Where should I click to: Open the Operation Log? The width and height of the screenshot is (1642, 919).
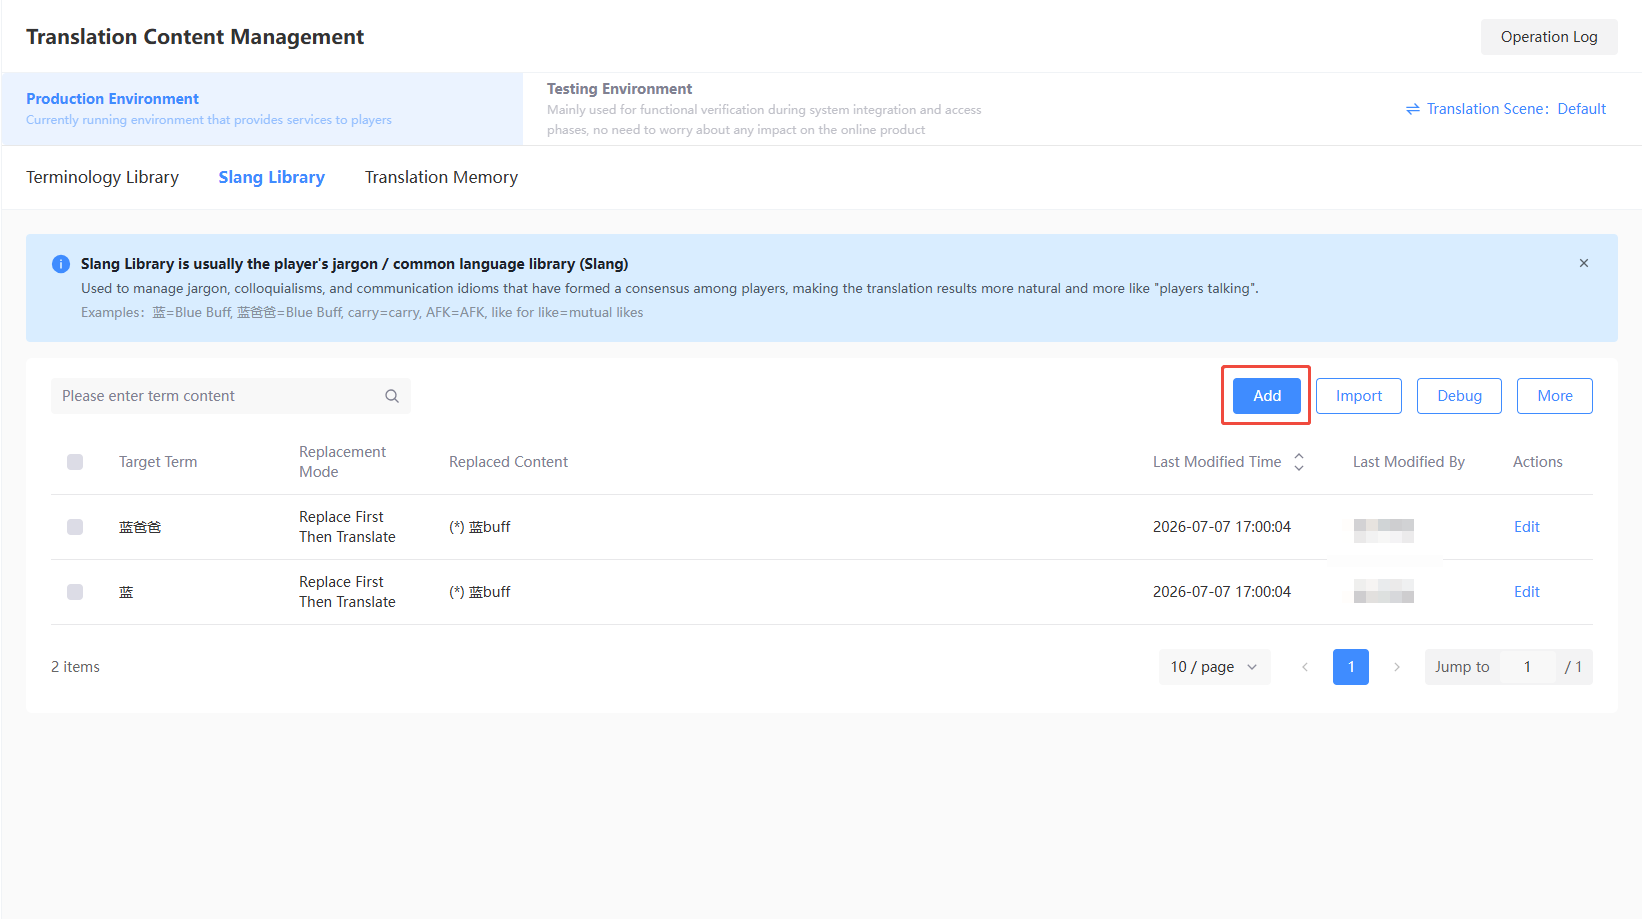point(1549,37)
